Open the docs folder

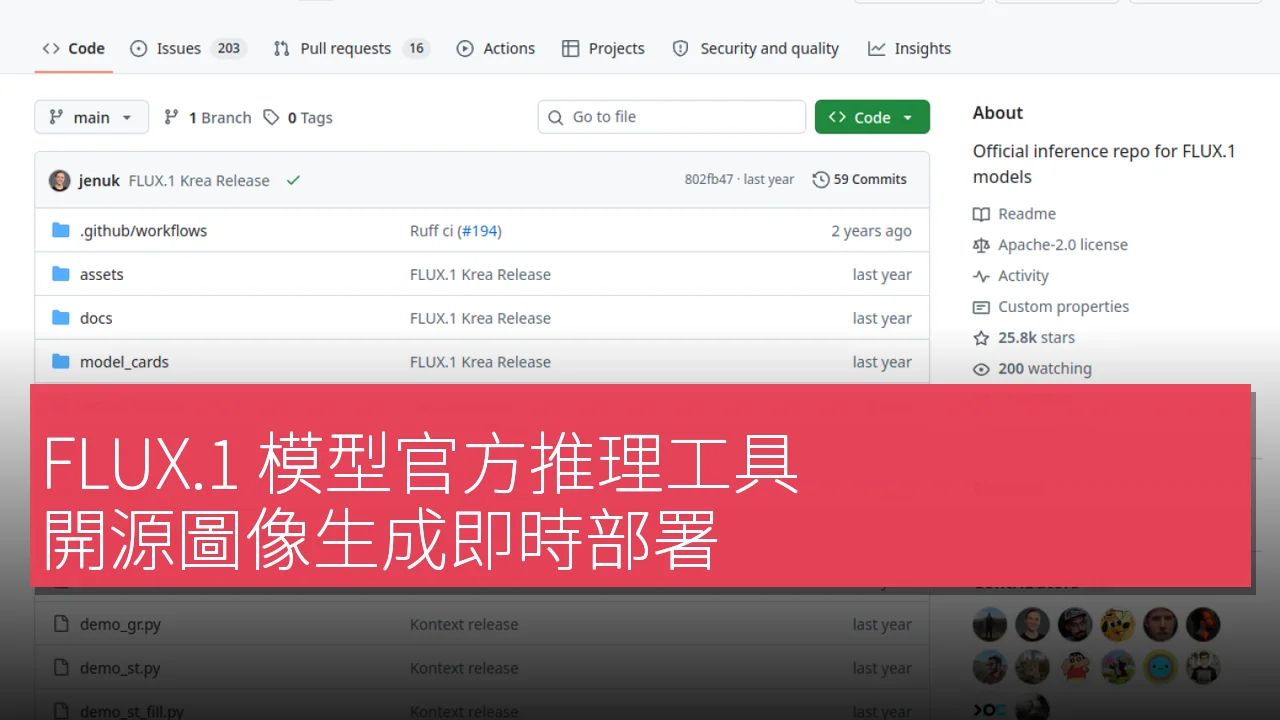click(96, 318)
